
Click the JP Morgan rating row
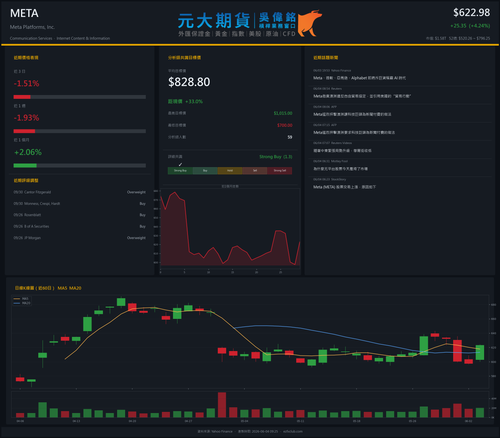[x=80, y=238]
